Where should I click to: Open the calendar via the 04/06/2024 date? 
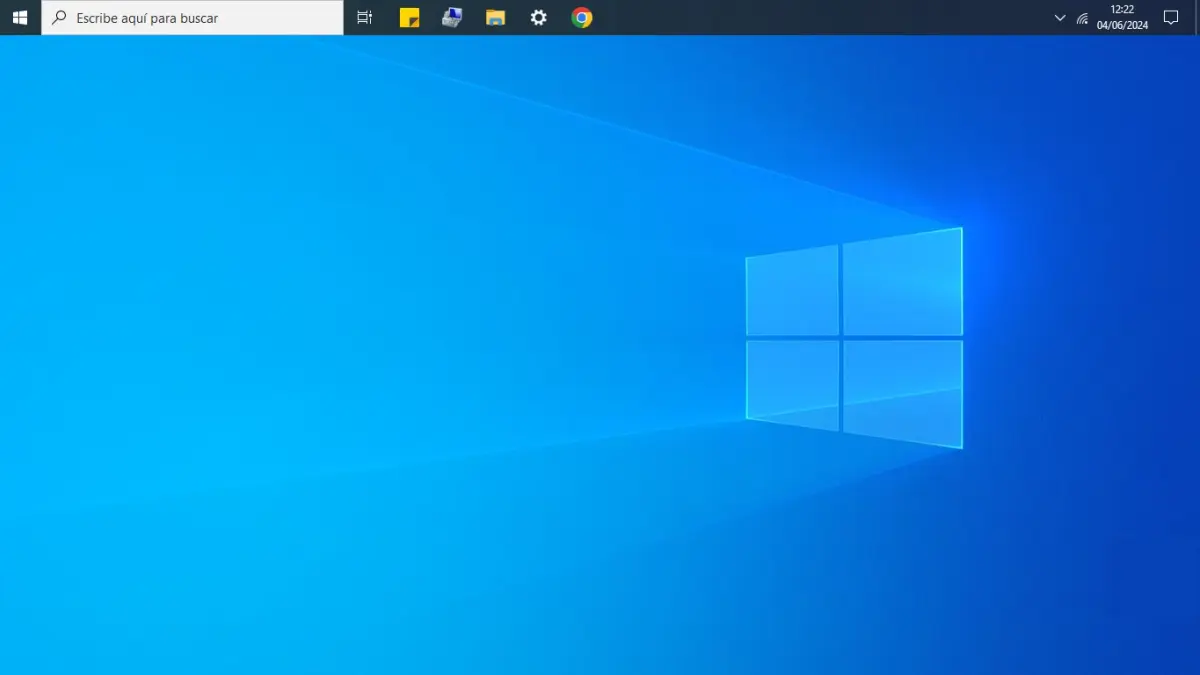click(1122, 26)
